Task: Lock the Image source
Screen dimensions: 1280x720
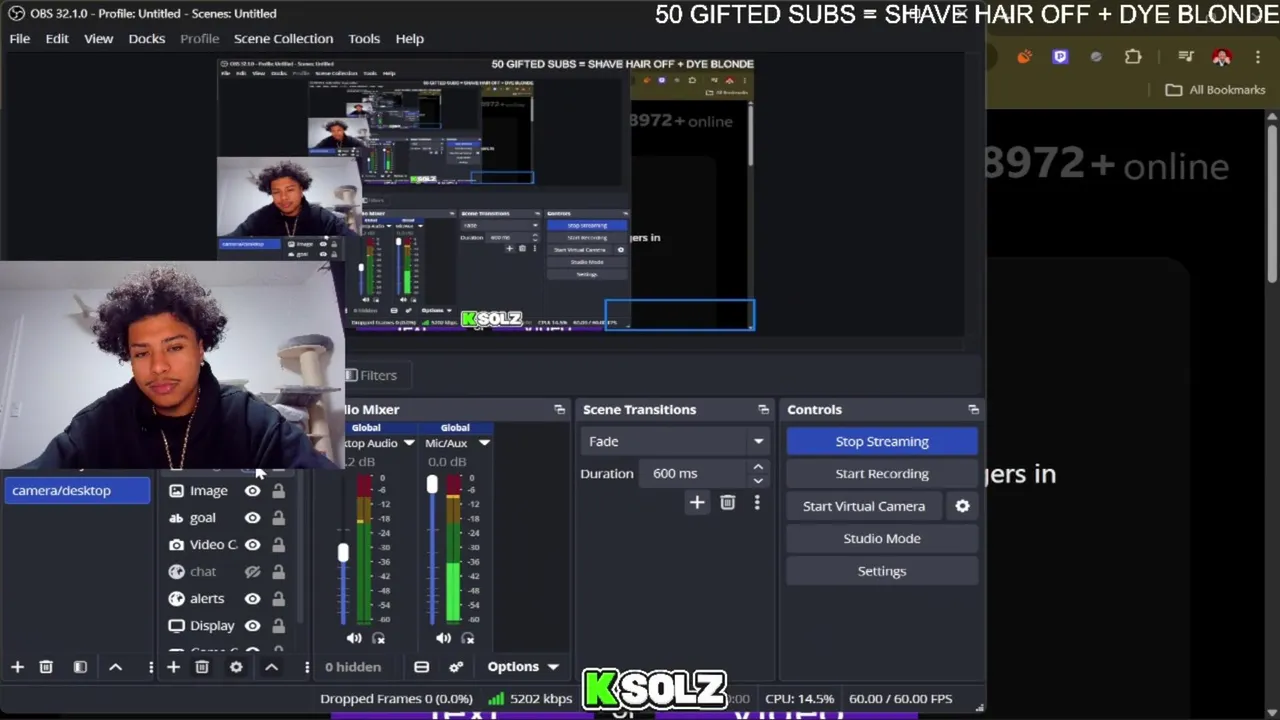Action: point(278,491)
